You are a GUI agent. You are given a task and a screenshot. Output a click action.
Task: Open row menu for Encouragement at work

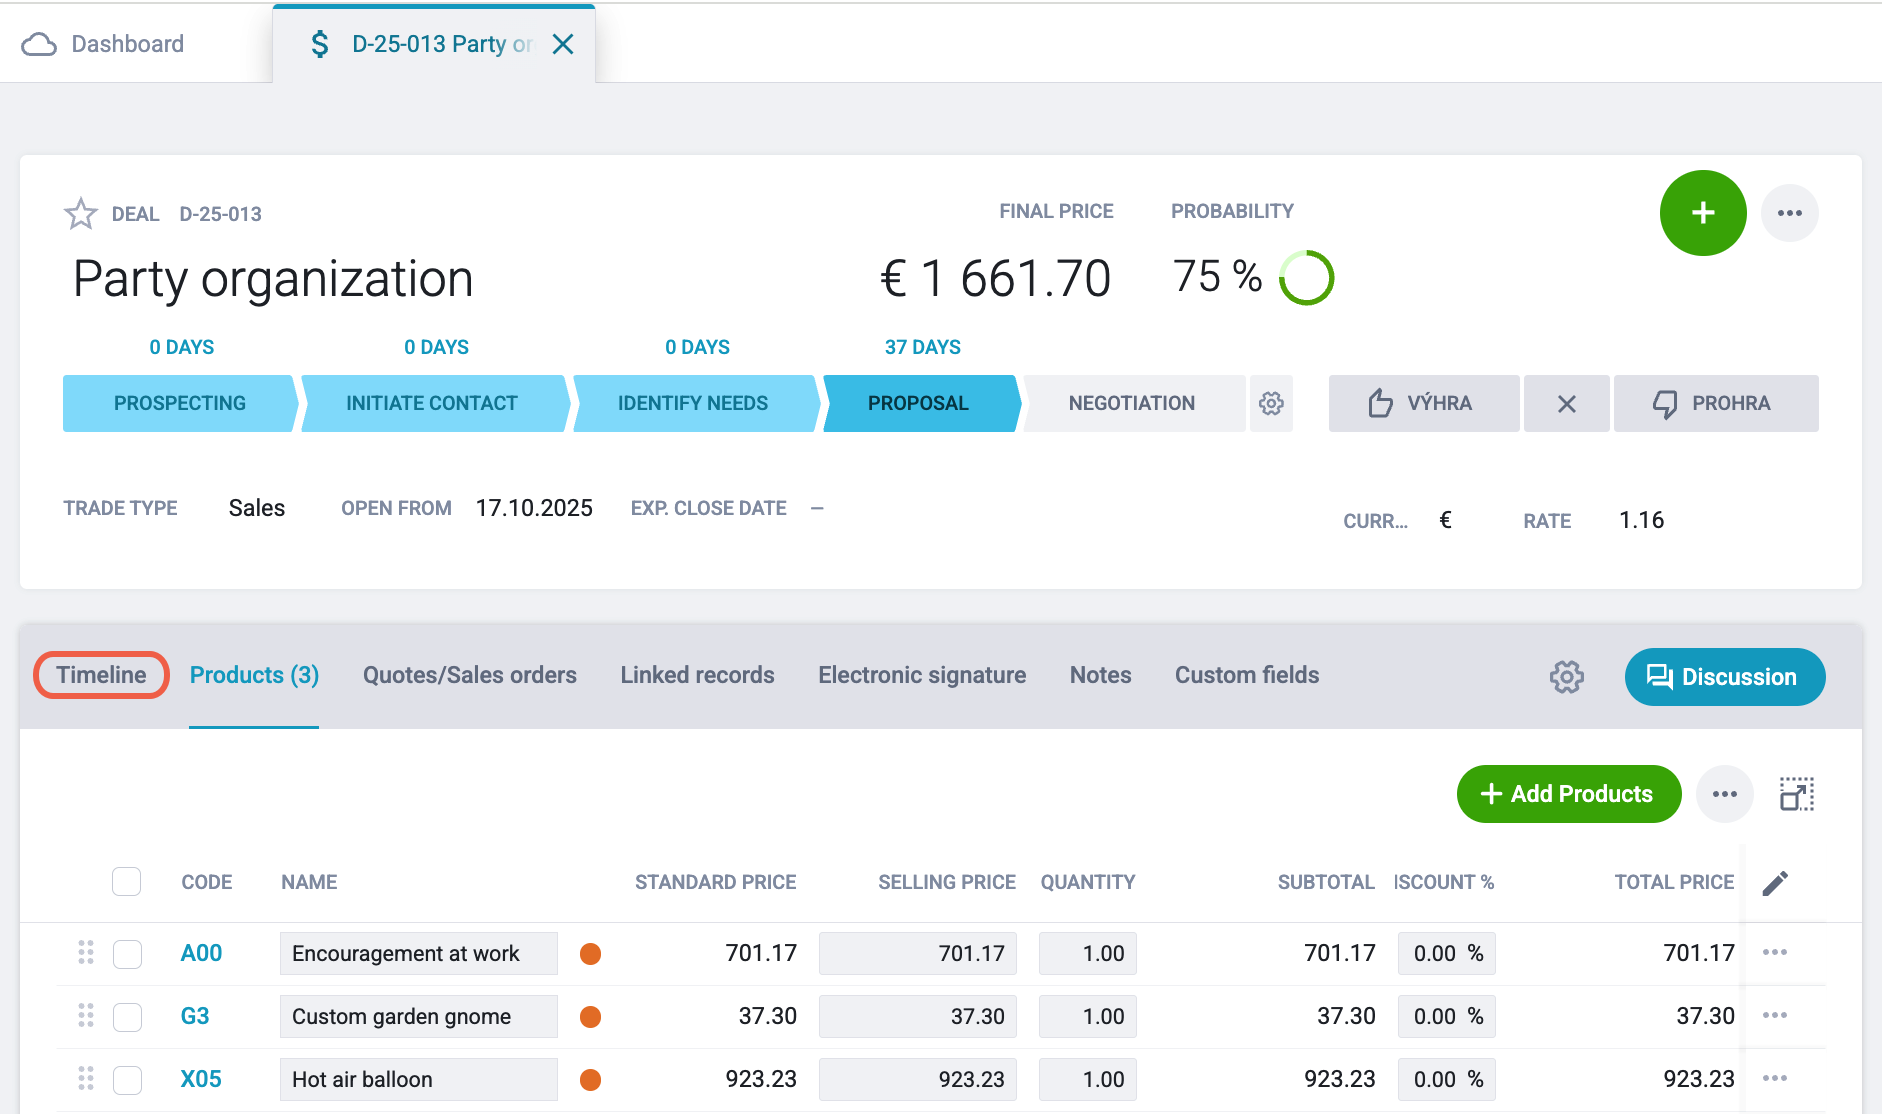click(x=1775, y=952)
